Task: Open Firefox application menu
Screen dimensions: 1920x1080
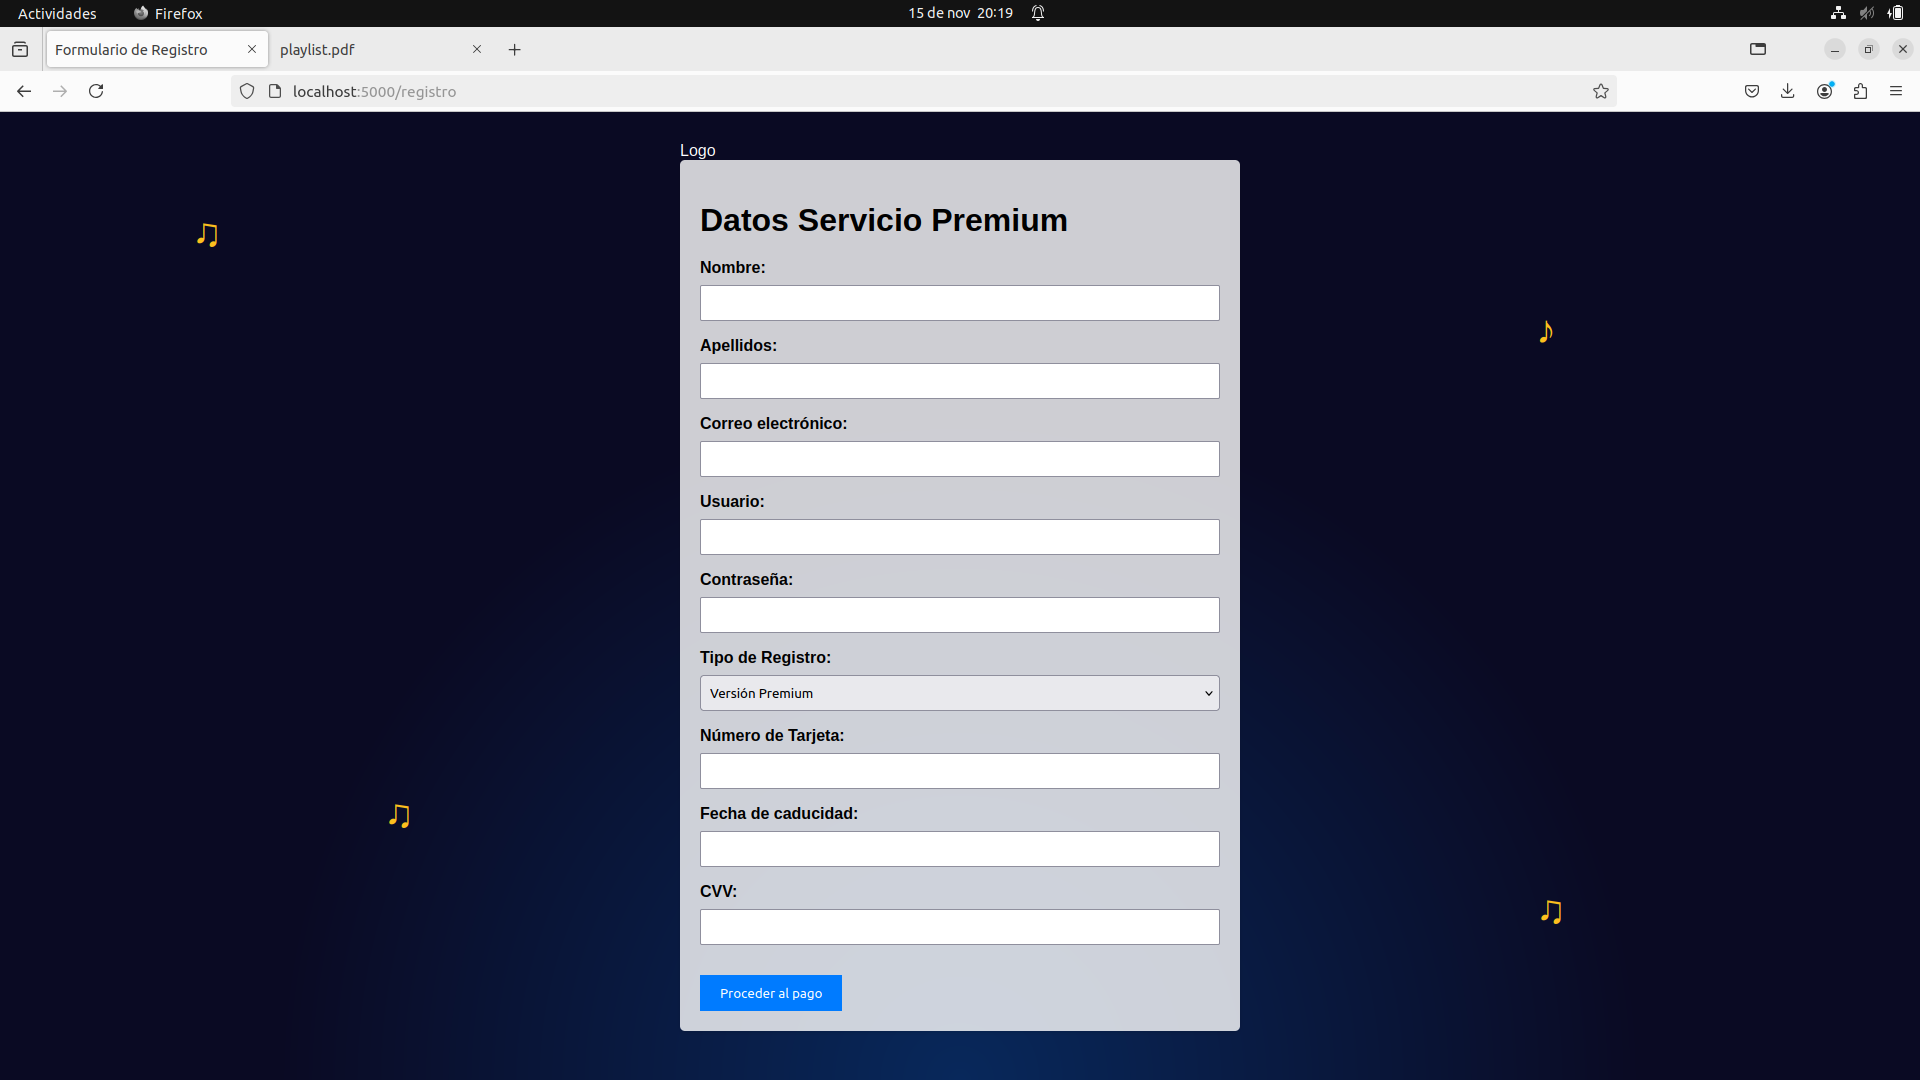Action: (1896, 91)
